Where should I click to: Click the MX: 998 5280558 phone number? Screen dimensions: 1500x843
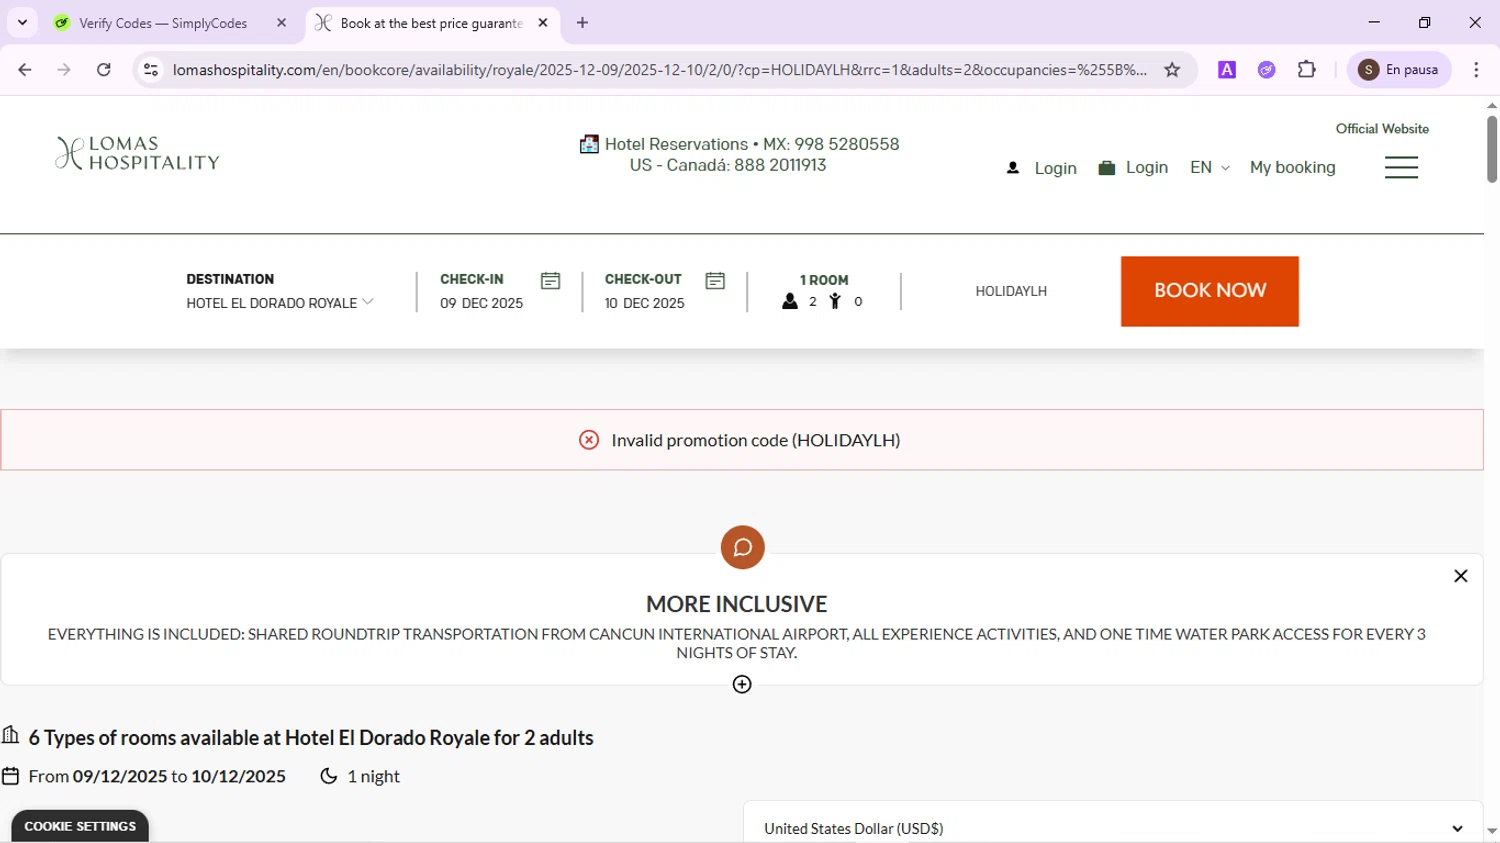point(831,144)
